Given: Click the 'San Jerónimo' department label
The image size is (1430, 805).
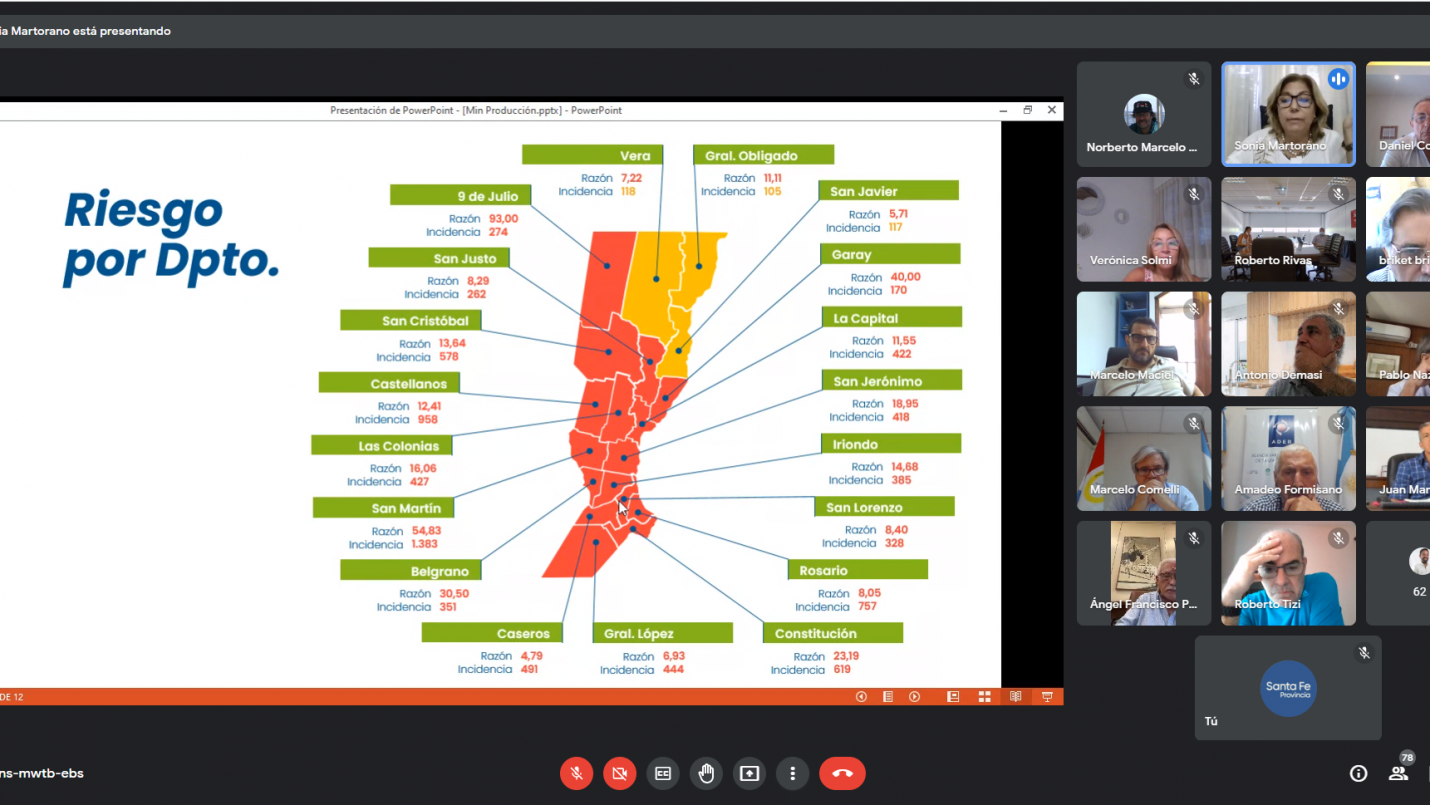Looking at the screenshot, I should [891, 380].
